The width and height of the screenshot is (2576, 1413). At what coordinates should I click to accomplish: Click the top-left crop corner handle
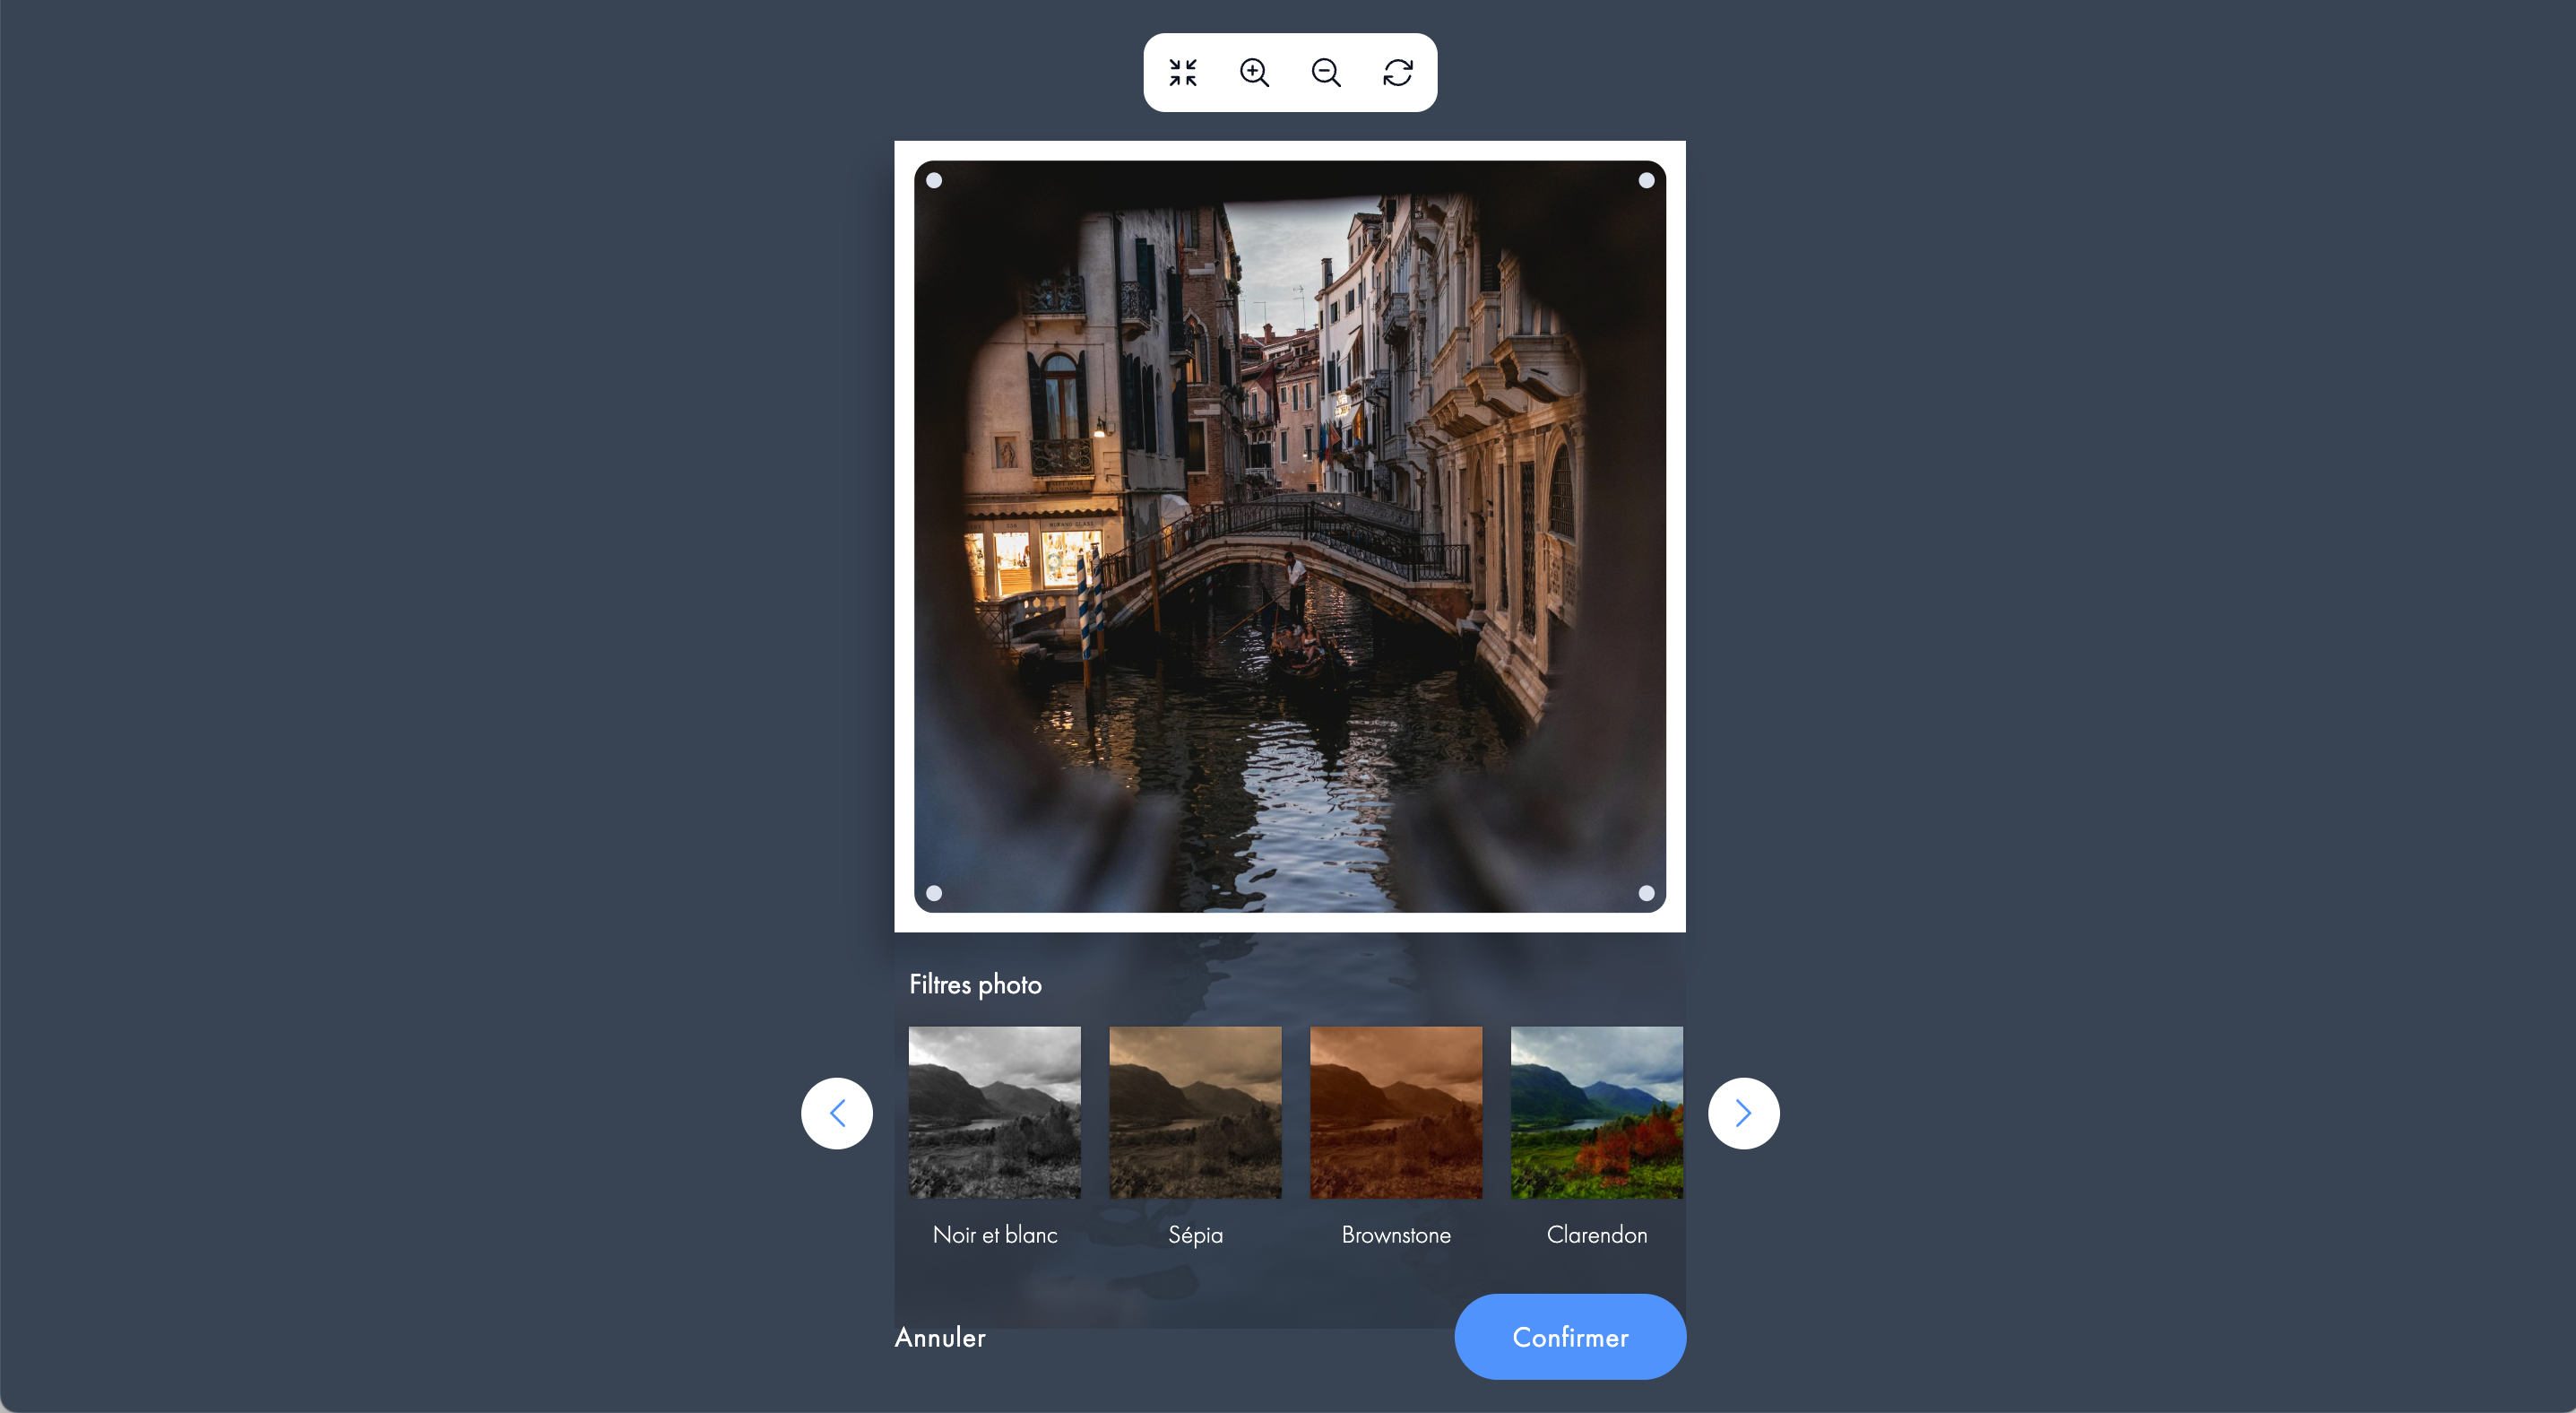(x=934, y=181)
